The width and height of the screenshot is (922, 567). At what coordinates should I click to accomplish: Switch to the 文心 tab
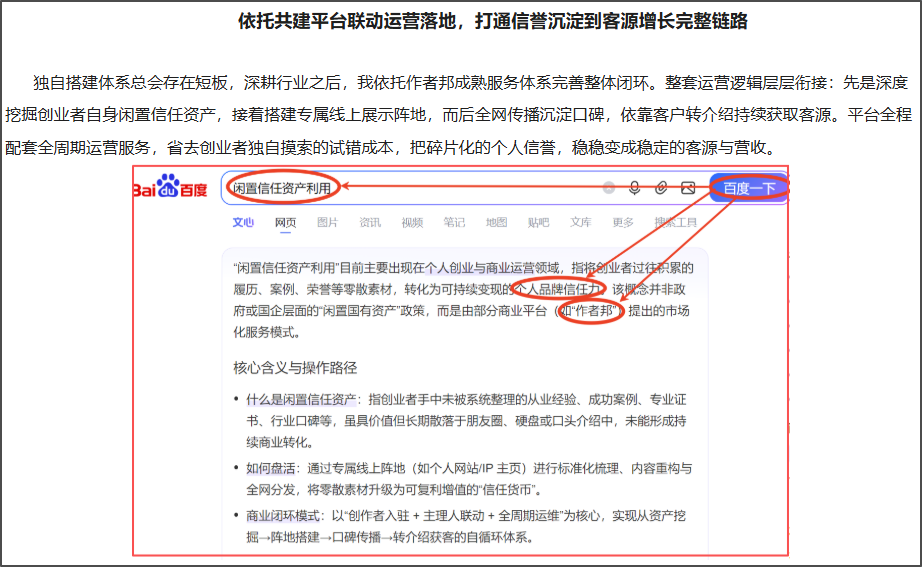tap(243, 222)
